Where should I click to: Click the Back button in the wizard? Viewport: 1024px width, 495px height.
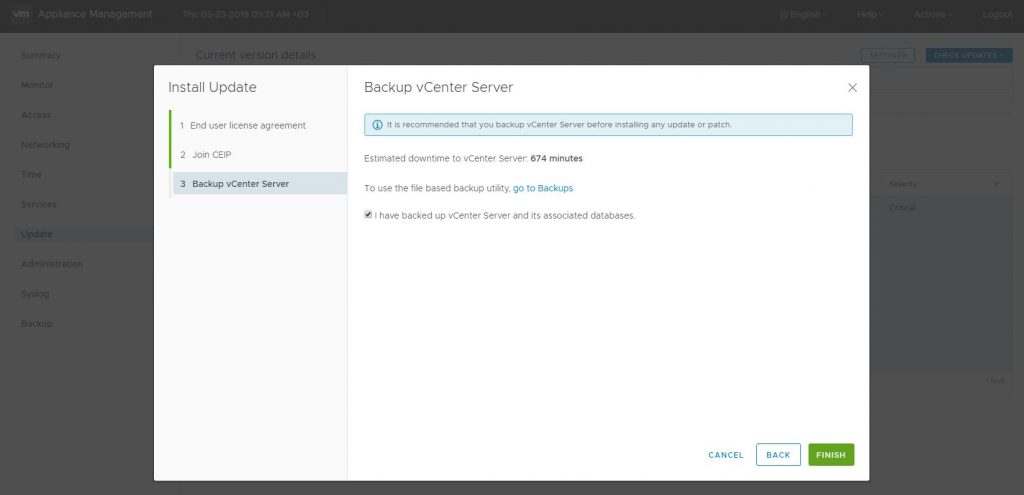pyautogui.click(x=778, y=455)
